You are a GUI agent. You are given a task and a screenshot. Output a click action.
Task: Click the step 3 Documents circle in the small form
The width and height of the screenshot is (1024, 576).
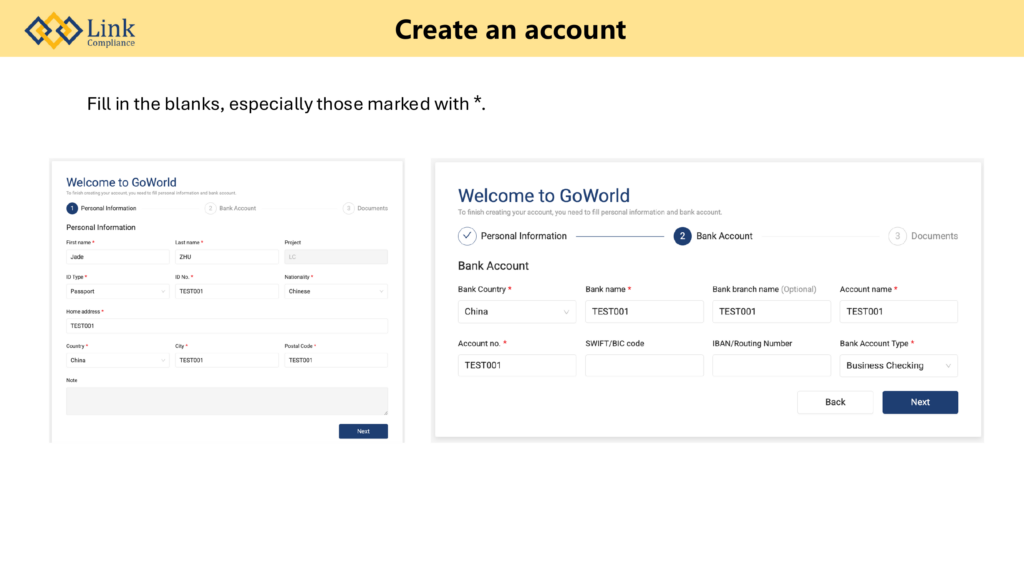348,208
